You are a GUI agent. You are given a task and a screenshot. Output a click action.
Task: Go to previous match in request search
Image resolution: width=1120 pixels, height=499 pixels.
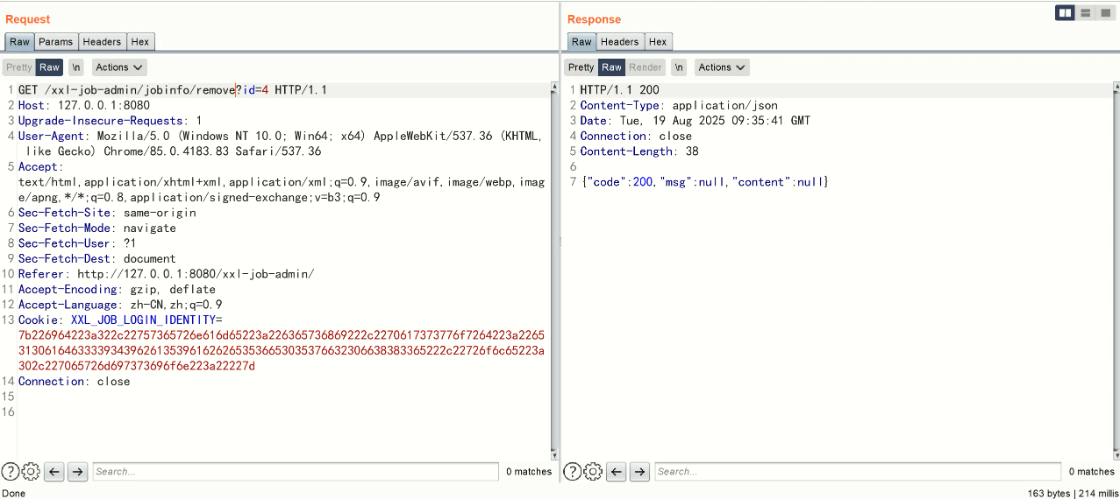coord(55,471)
